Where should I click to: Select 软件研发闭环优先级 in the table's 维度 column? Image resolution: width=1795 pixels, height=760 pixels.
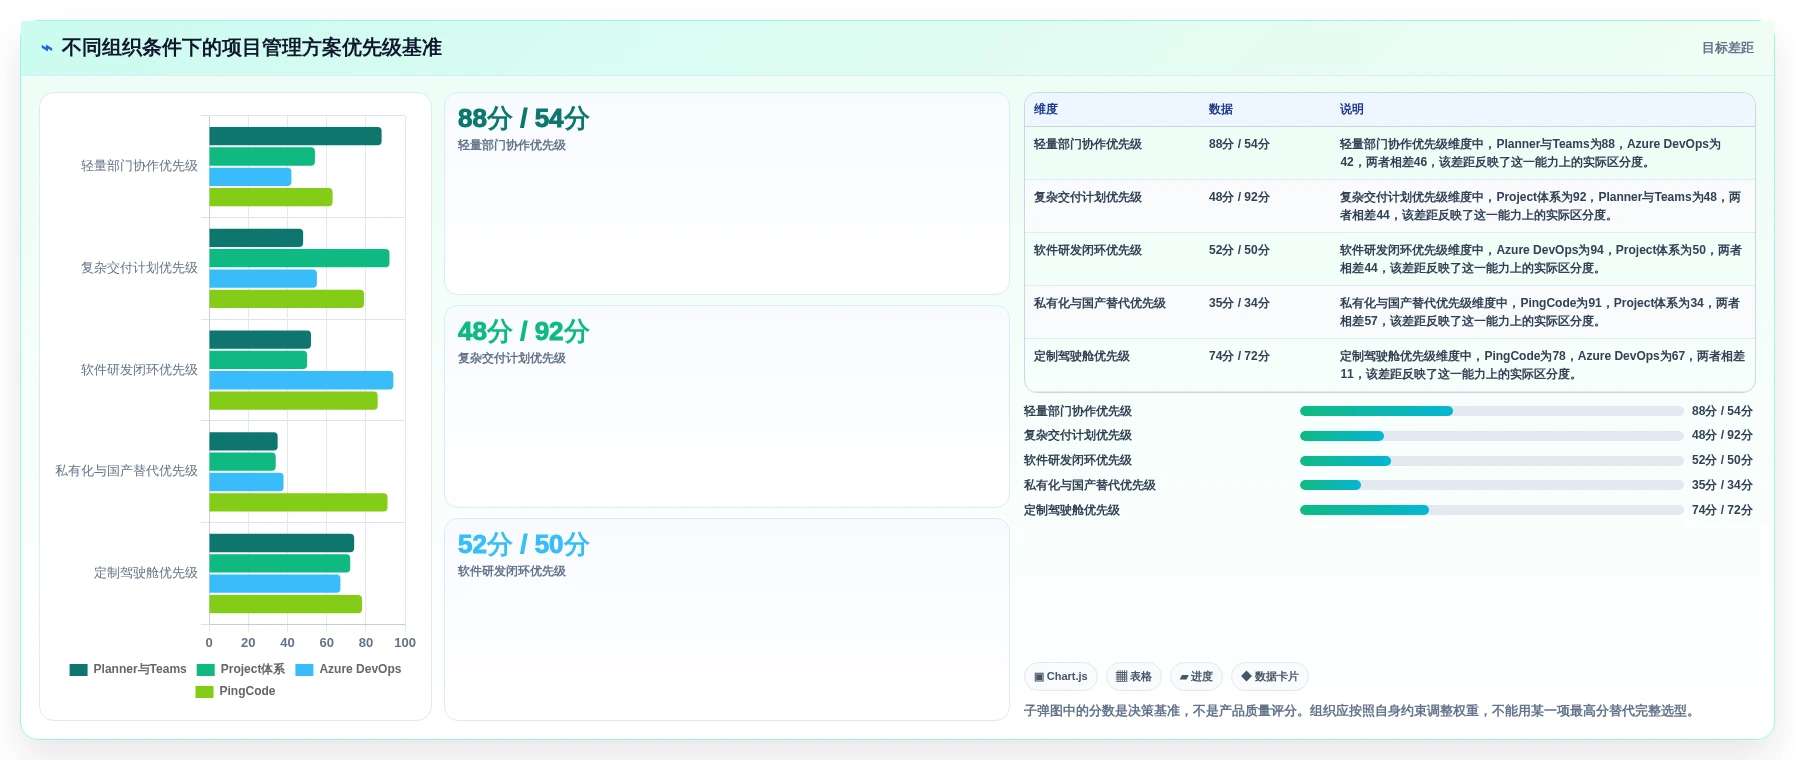pyautogui.click(x=1088, y=250)
